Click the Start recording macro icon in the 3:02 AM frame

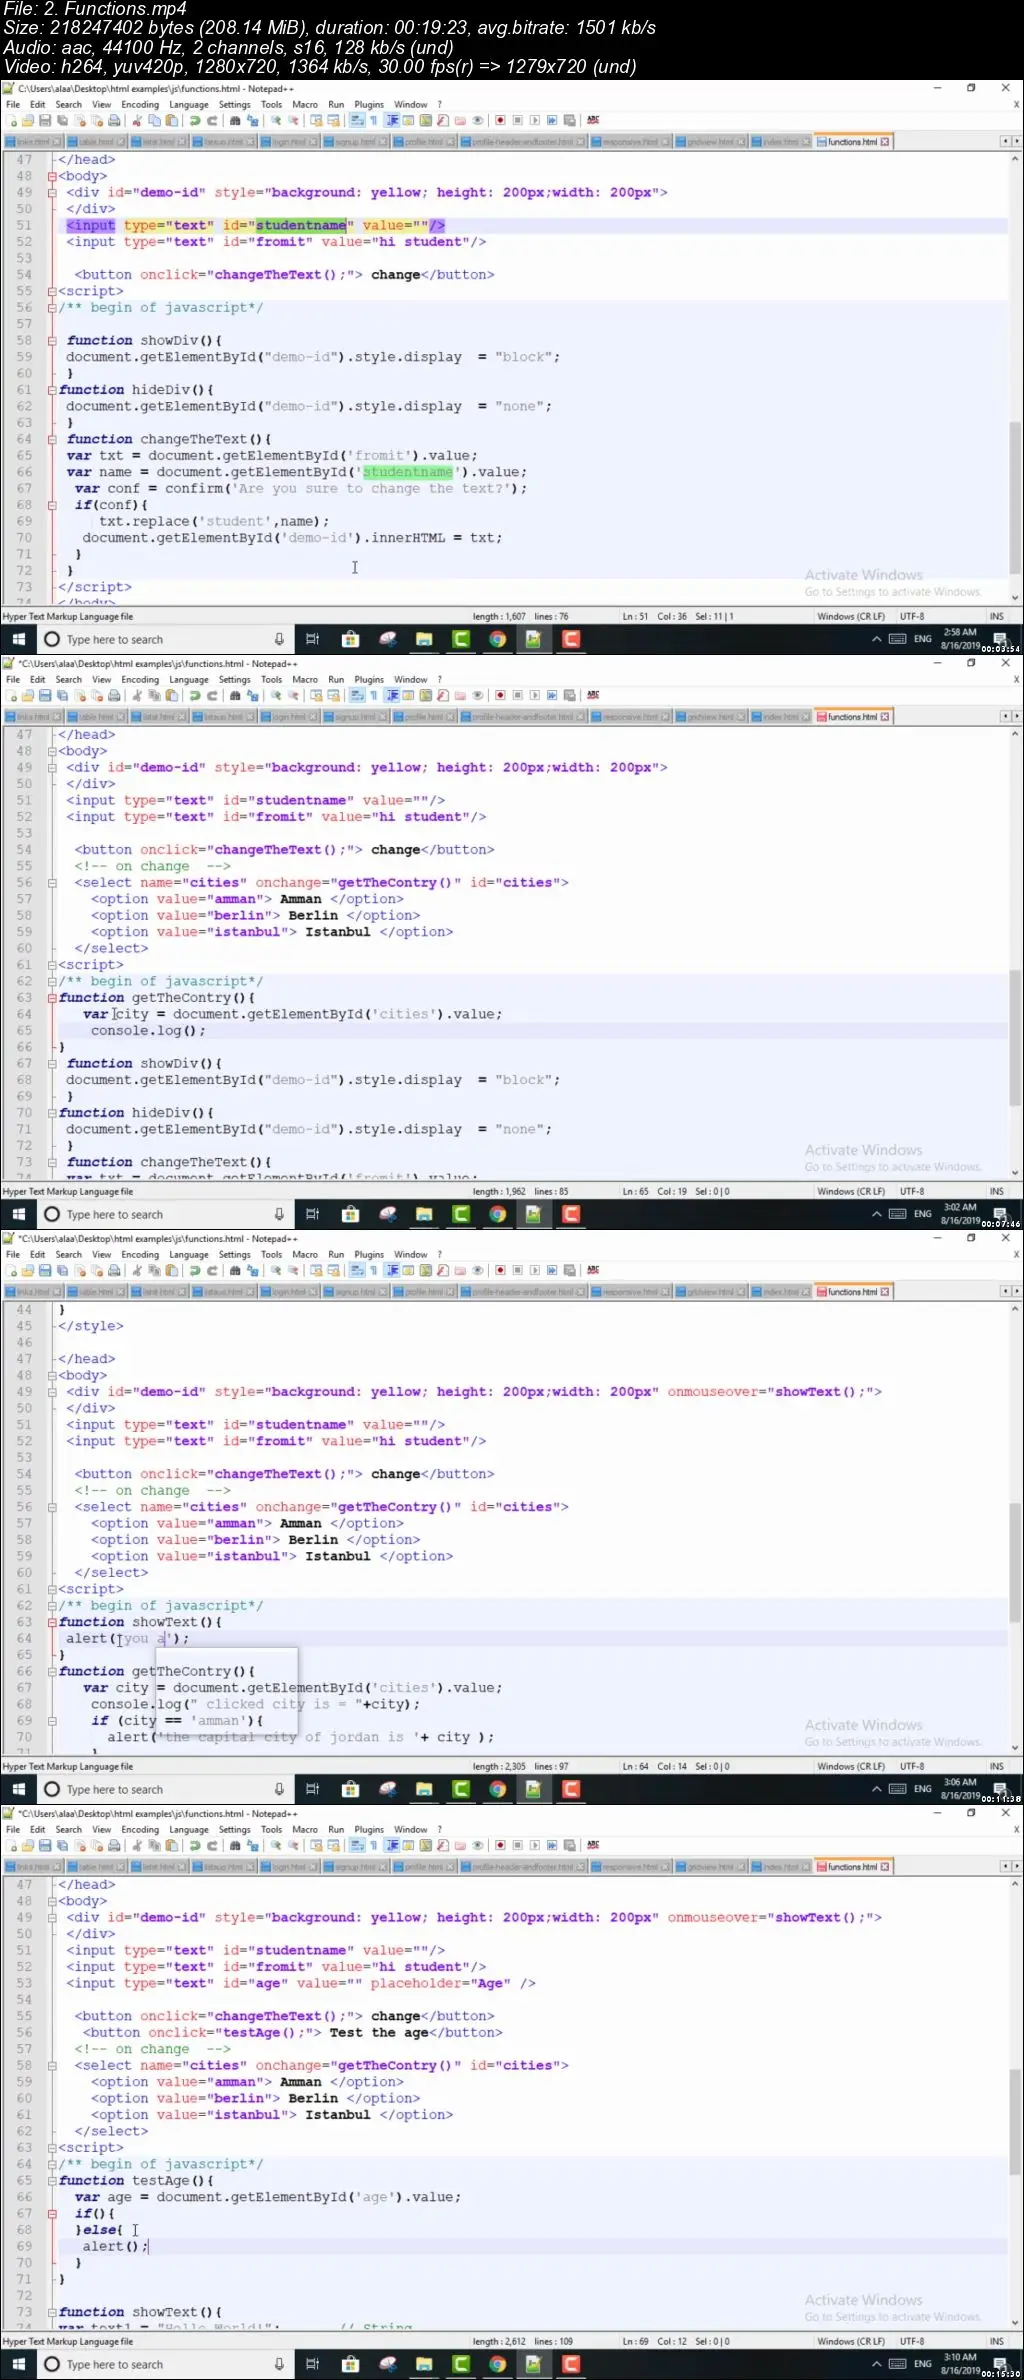[500, 695]
